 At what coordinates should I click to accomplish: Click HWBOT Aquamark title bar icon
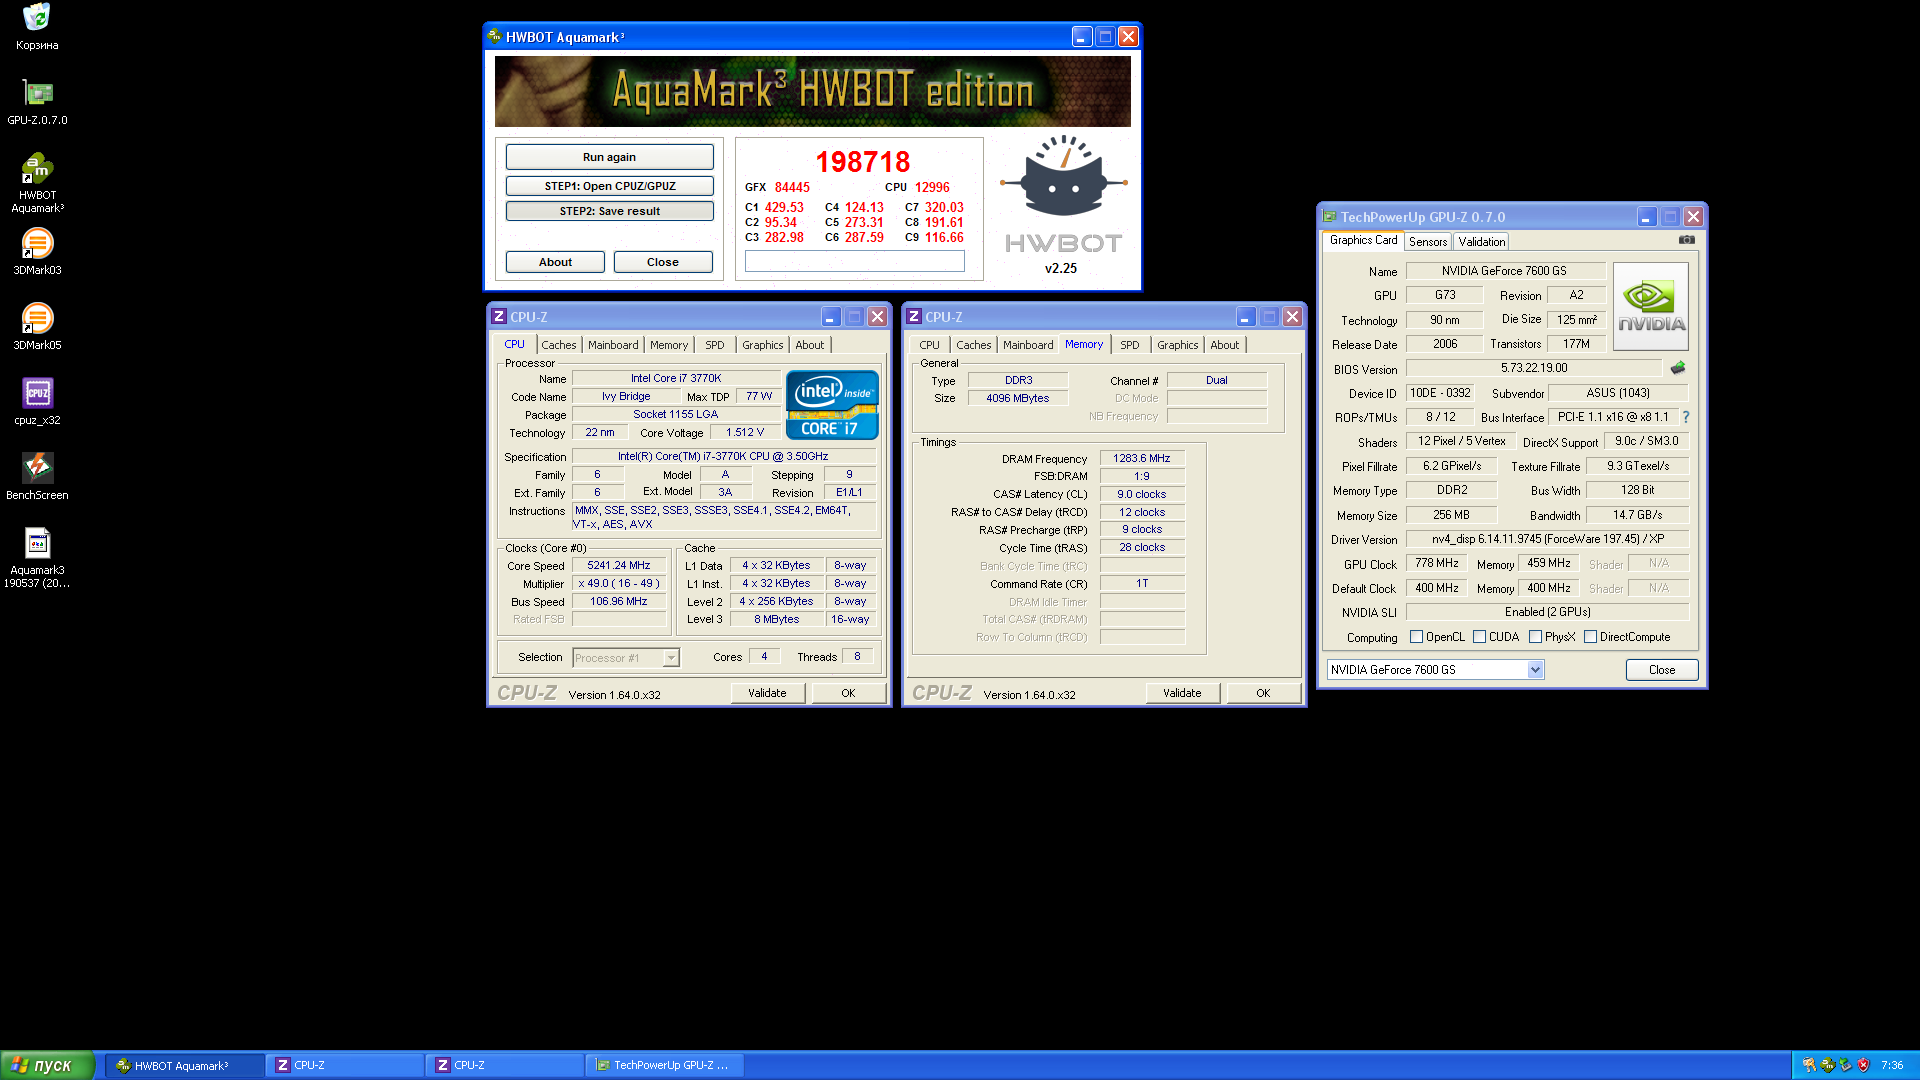pos(495,37)
